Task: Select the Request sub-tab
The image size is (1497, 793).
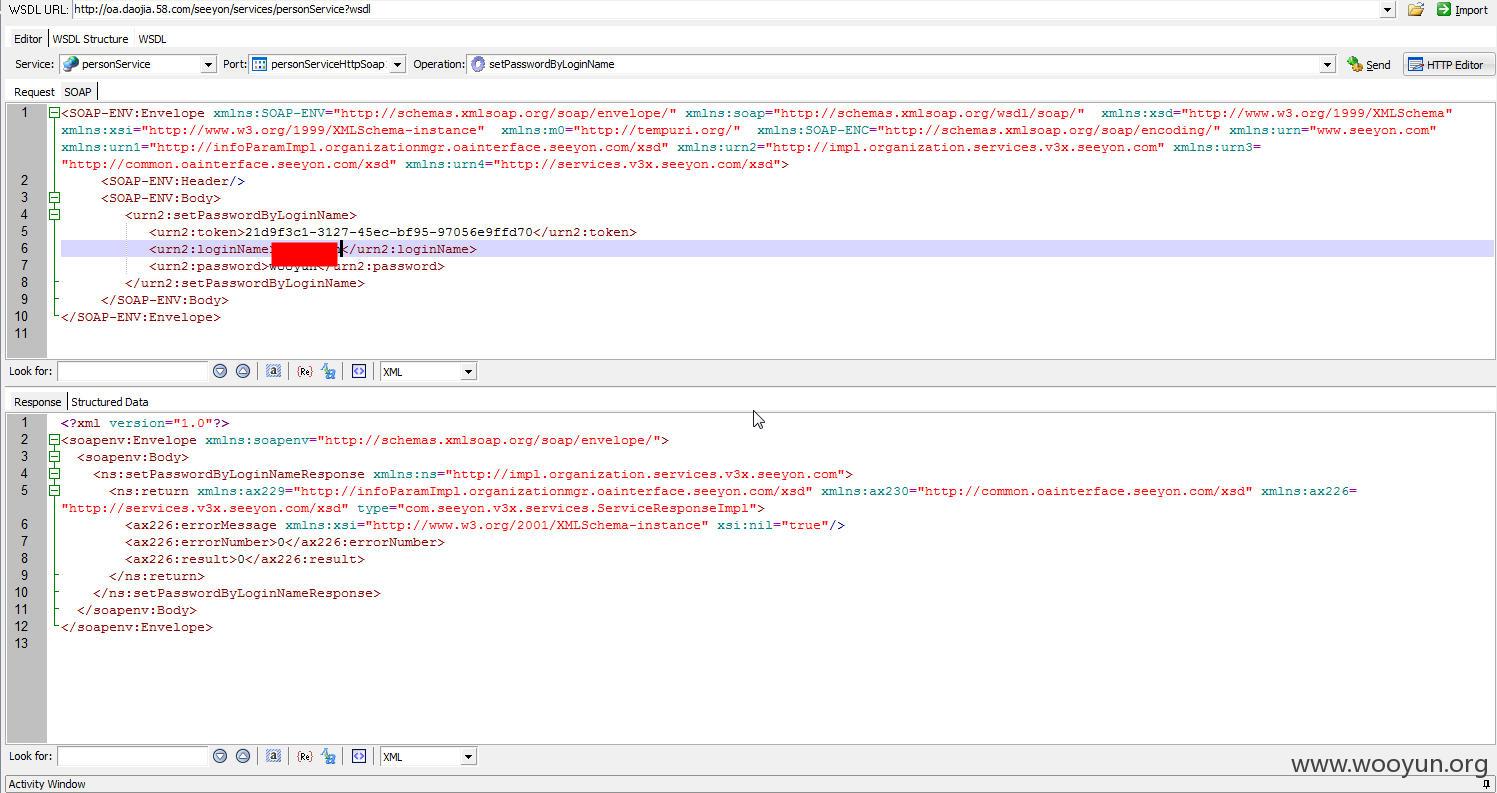Action: tap(34, 91)
